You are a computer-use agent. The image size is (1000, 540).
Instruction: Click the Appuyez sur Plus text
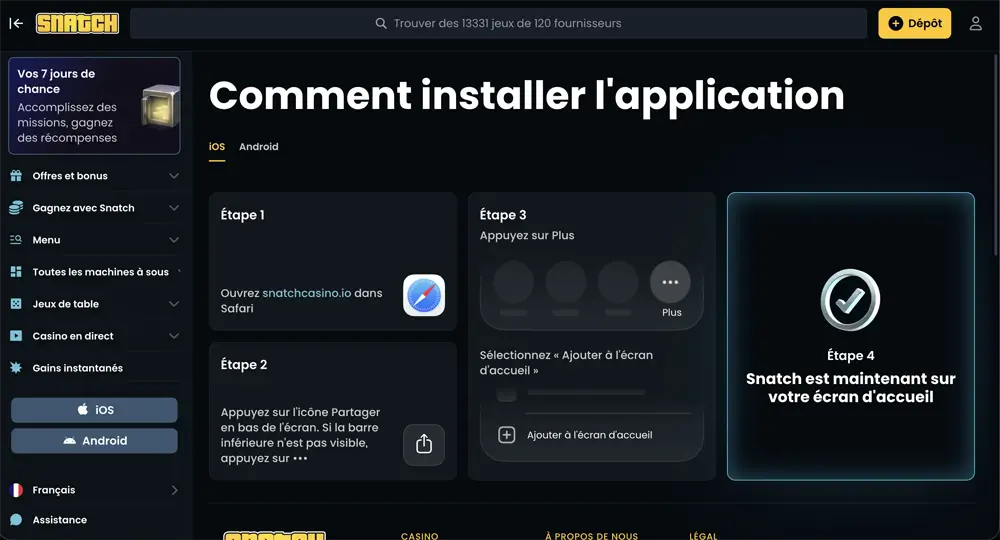(527, 235)
